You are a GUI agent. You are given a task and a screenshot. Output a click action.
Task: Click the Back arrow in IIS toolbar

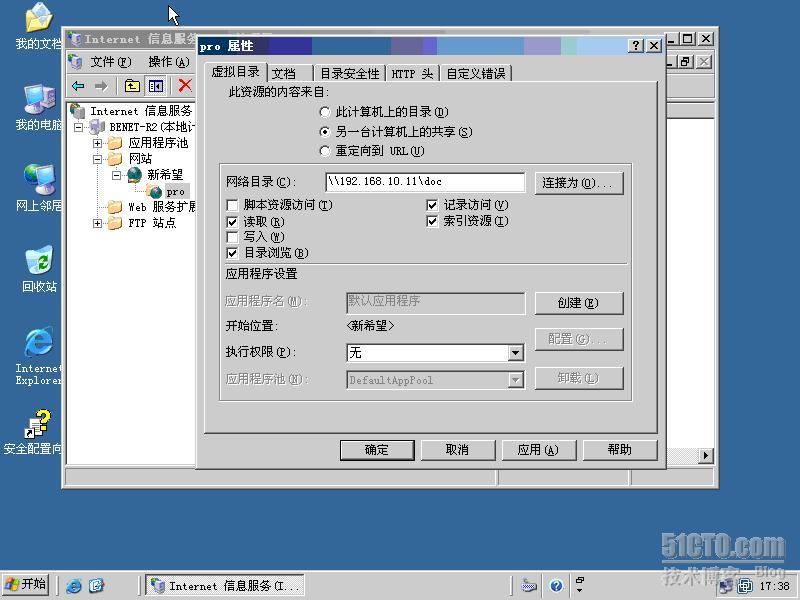(78, 86)
